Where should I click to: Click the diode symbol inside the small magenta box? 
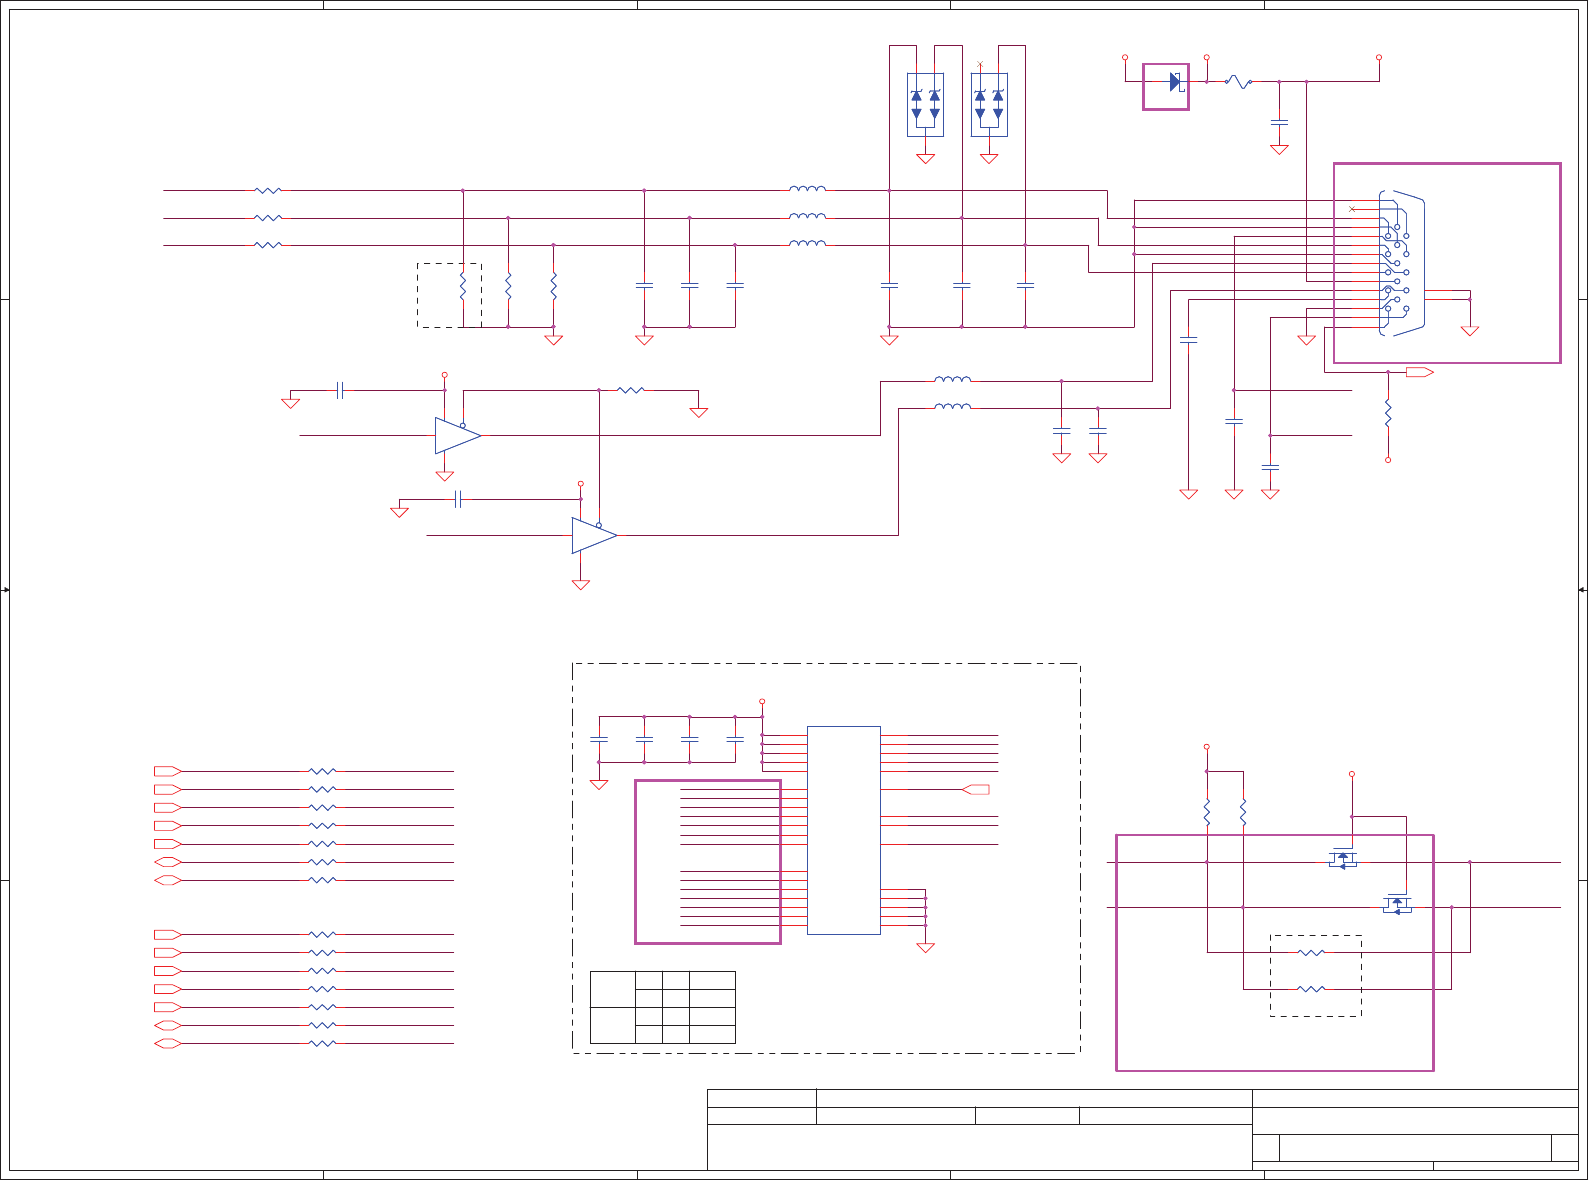1176,82
